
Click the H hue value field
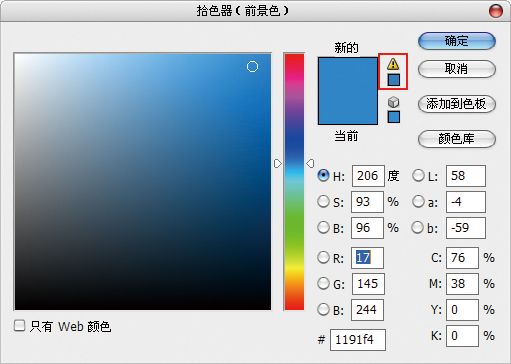click(368, 176)
